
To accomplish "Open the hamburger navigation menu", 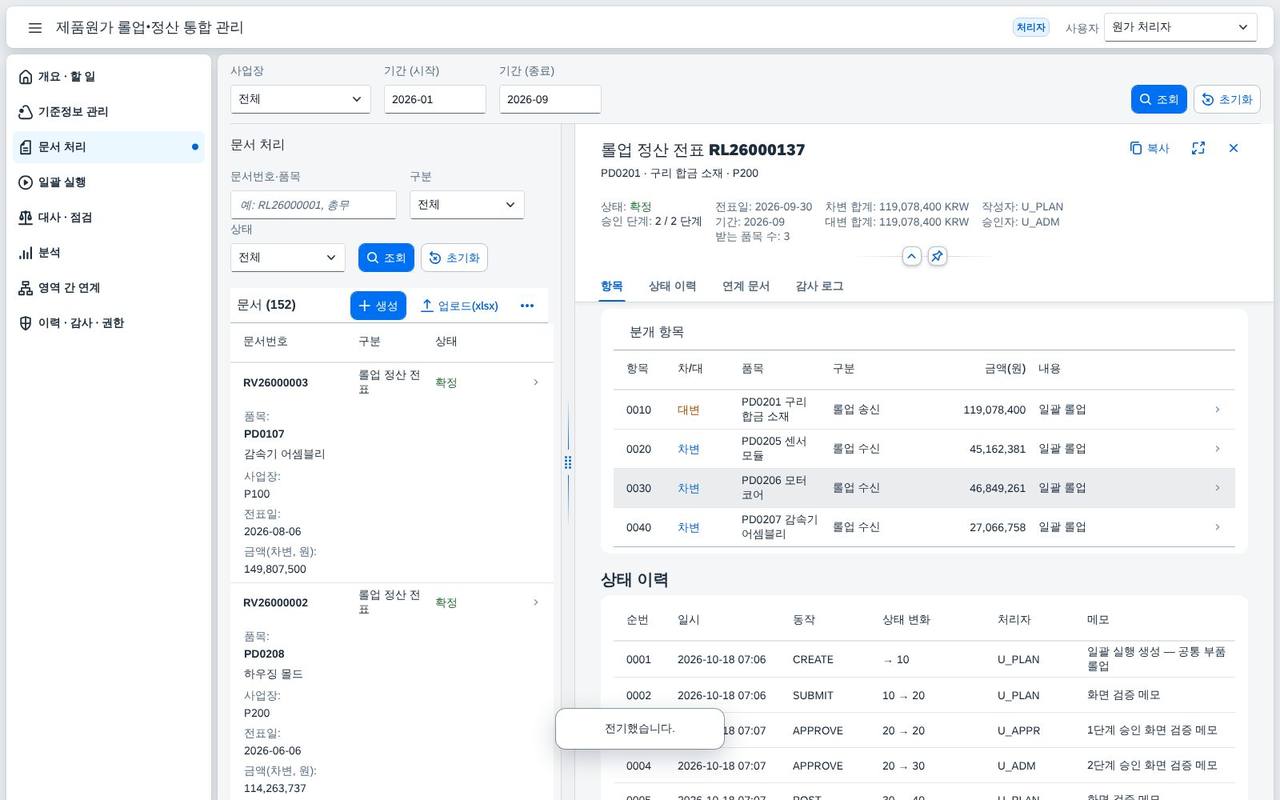I will coord(35,28).
